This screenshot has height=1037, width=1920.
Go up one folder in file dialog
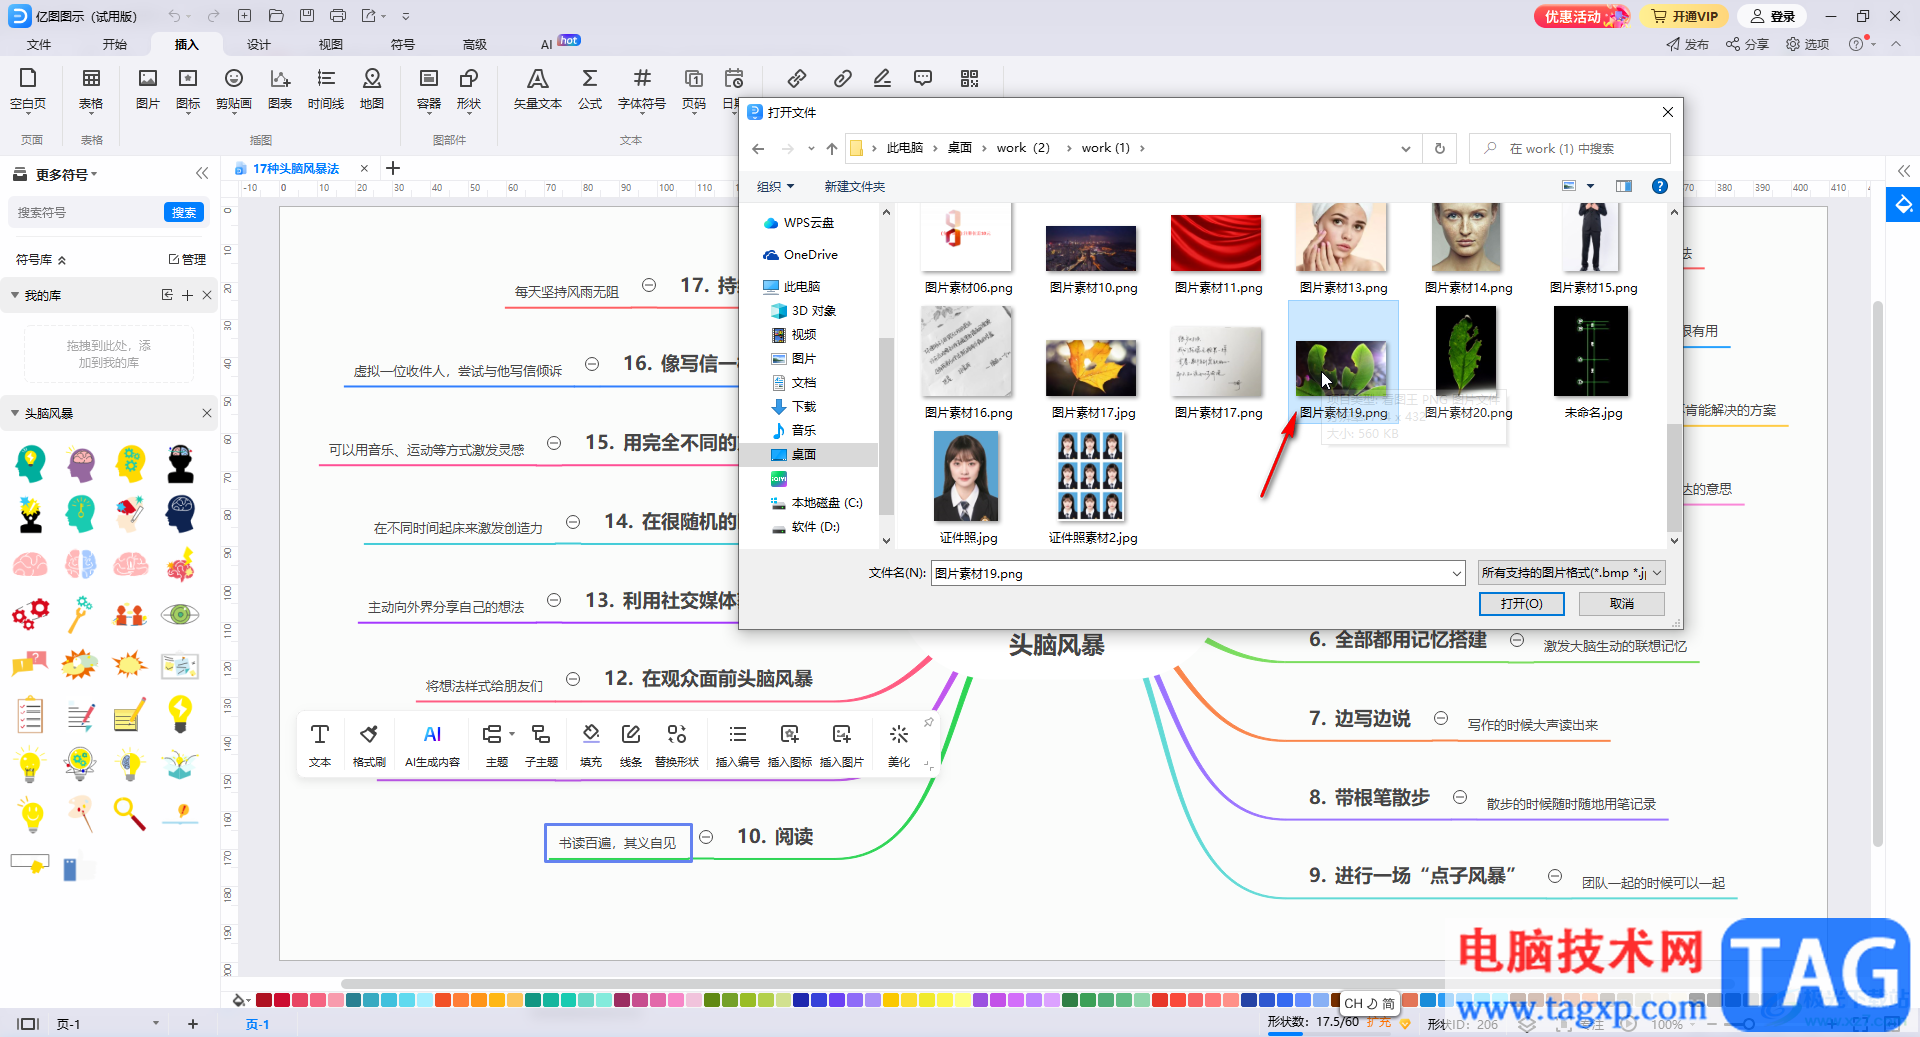point(832,148)
